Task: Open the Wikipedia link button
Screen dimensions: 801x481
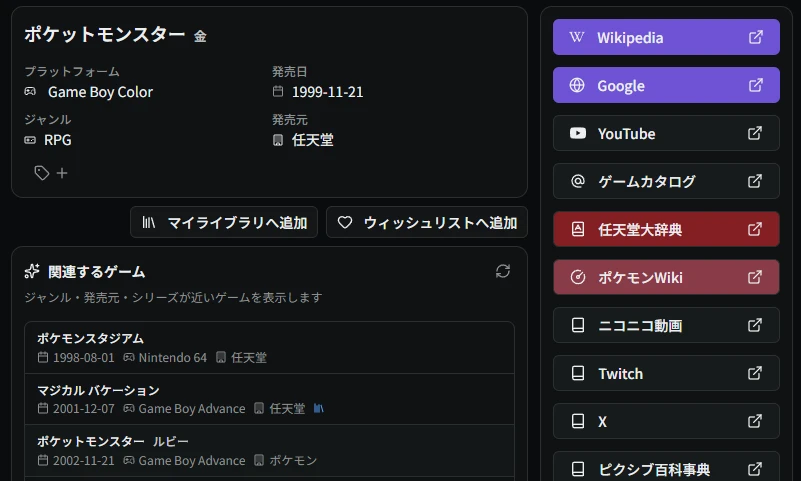Action: 666,37
